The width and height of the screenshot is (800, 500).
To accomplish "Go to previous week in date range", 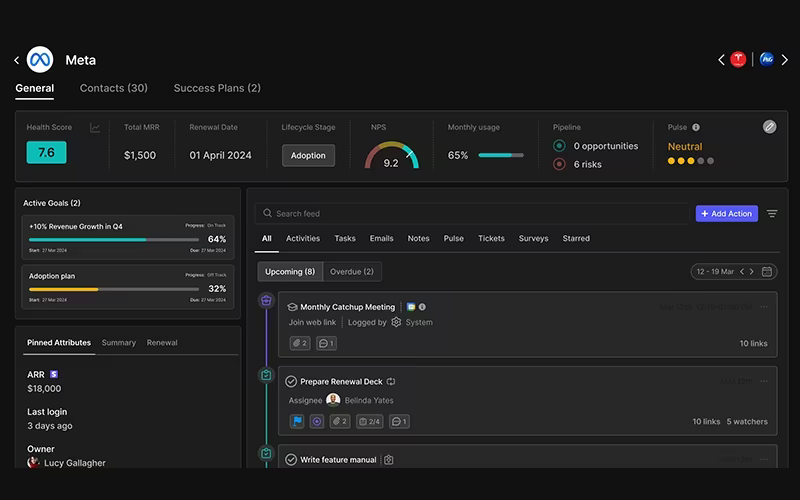I will click(742, 271).
